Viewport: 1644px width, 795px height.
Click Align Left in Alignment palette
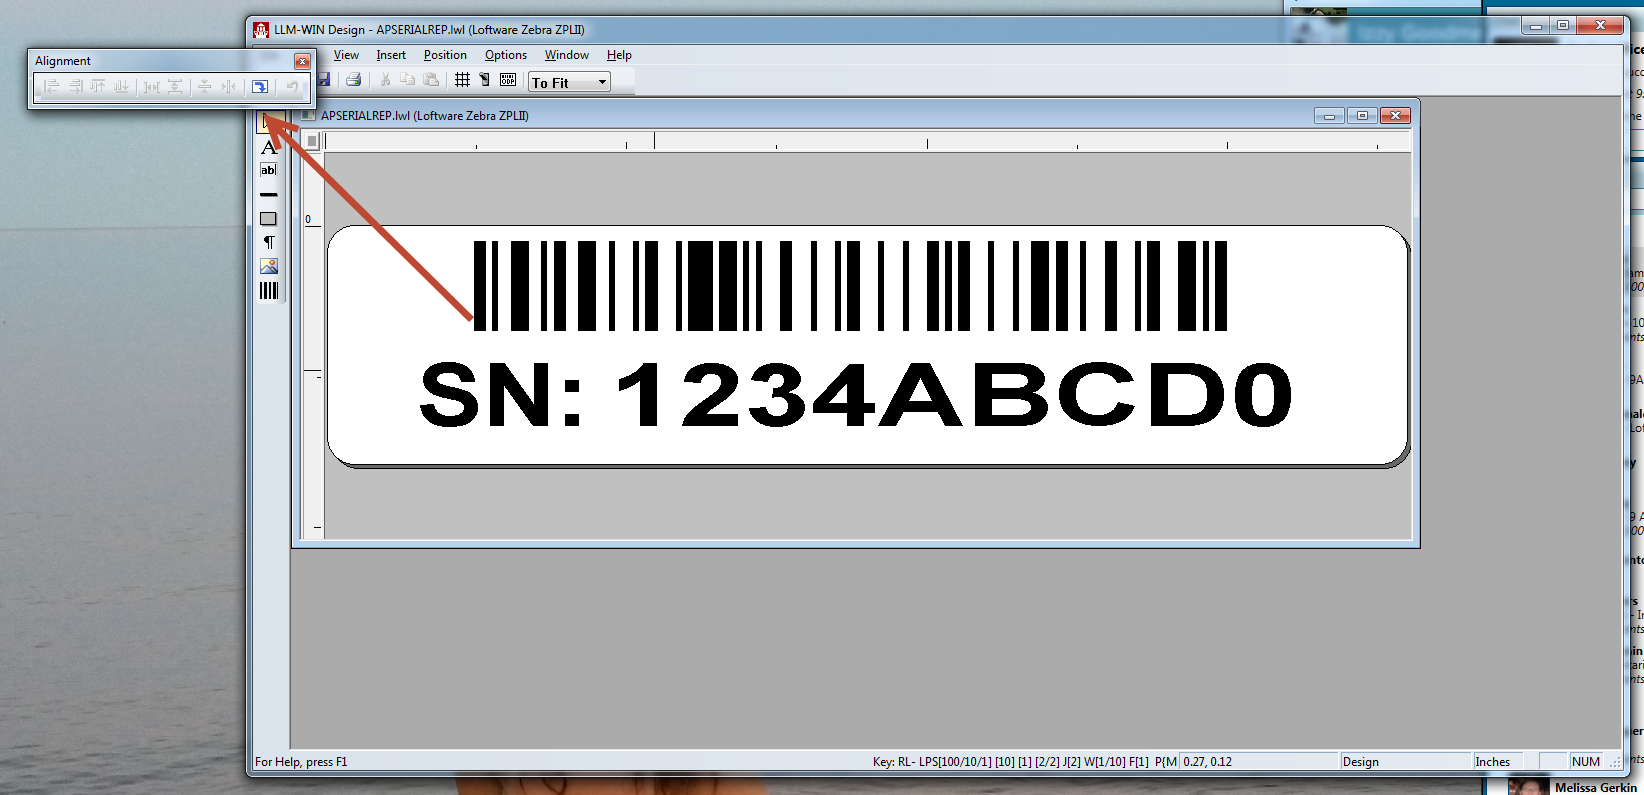click(51, 87)
